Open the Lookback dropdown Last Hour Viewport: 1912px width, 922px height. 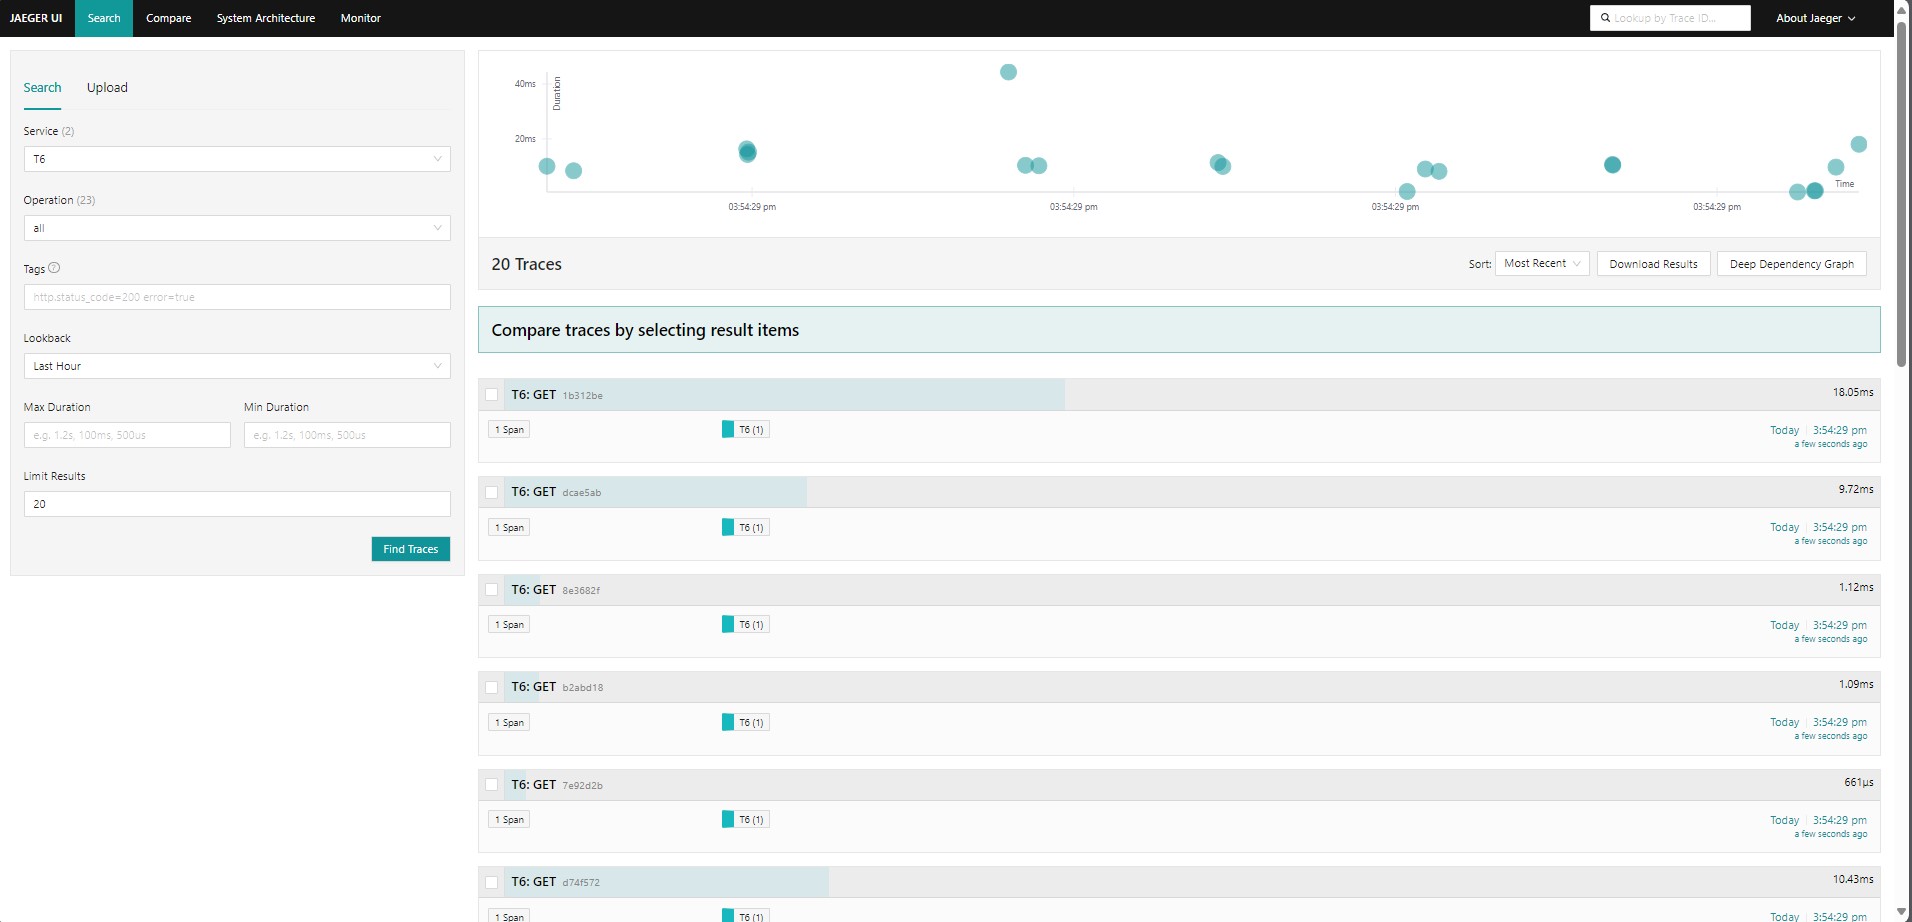tap(237, 366)
